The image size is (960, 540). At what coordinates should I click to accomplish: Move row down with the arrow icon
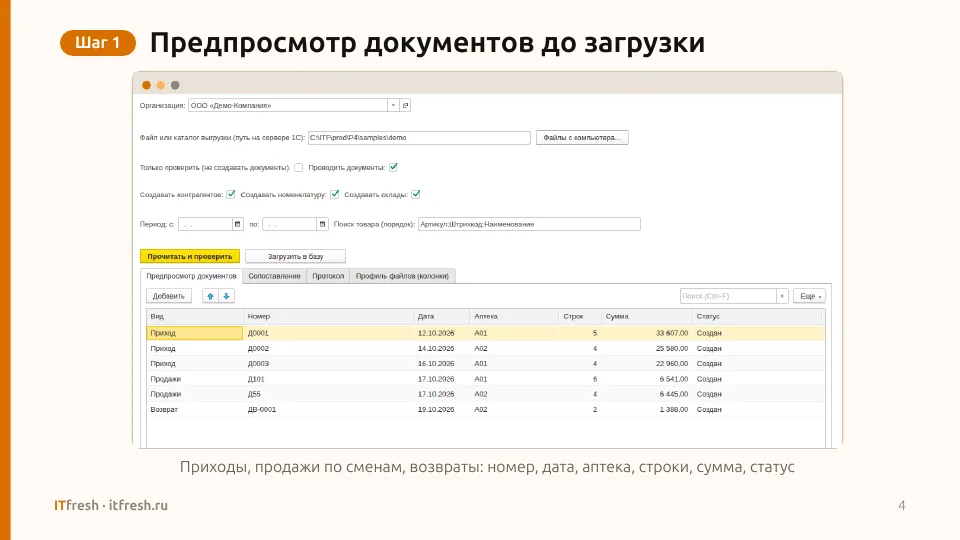[227, 296]
